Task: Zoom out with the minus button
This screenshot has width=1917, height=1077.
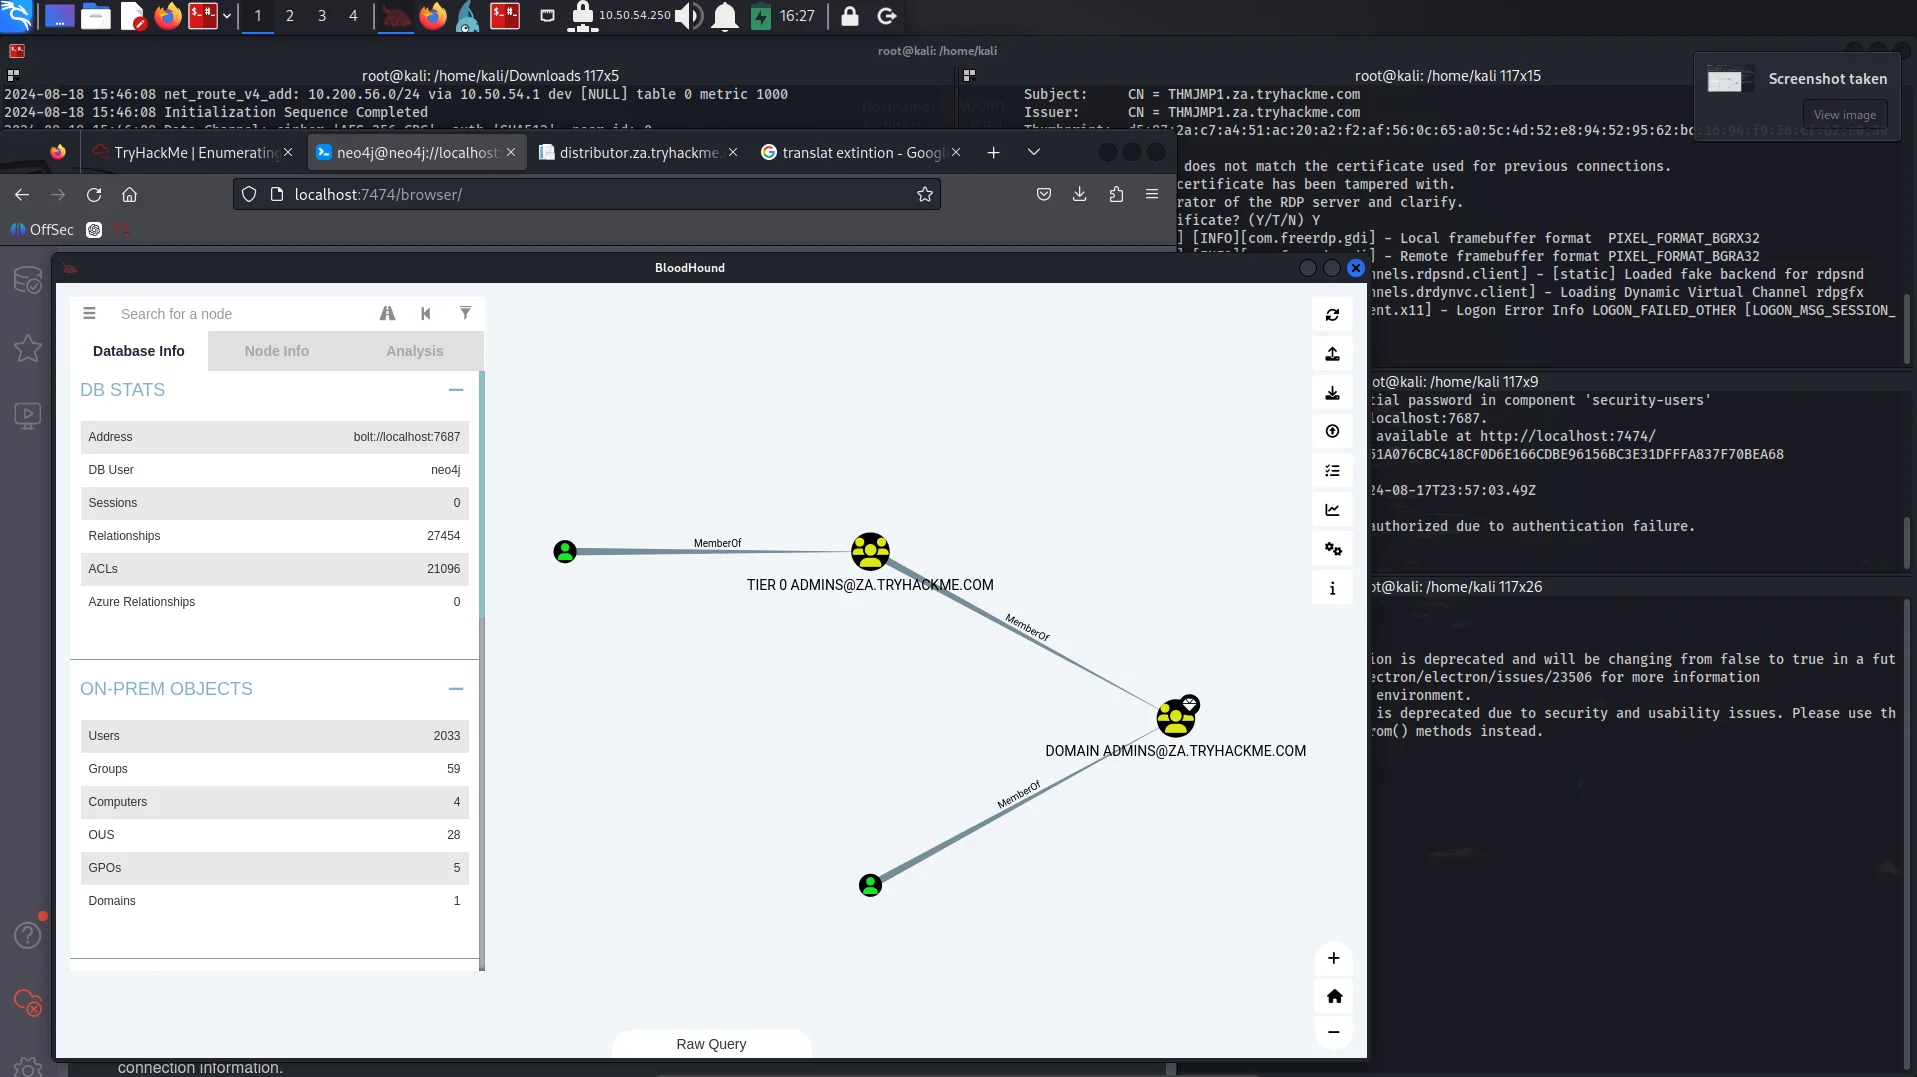Action: point(1333,1032)
